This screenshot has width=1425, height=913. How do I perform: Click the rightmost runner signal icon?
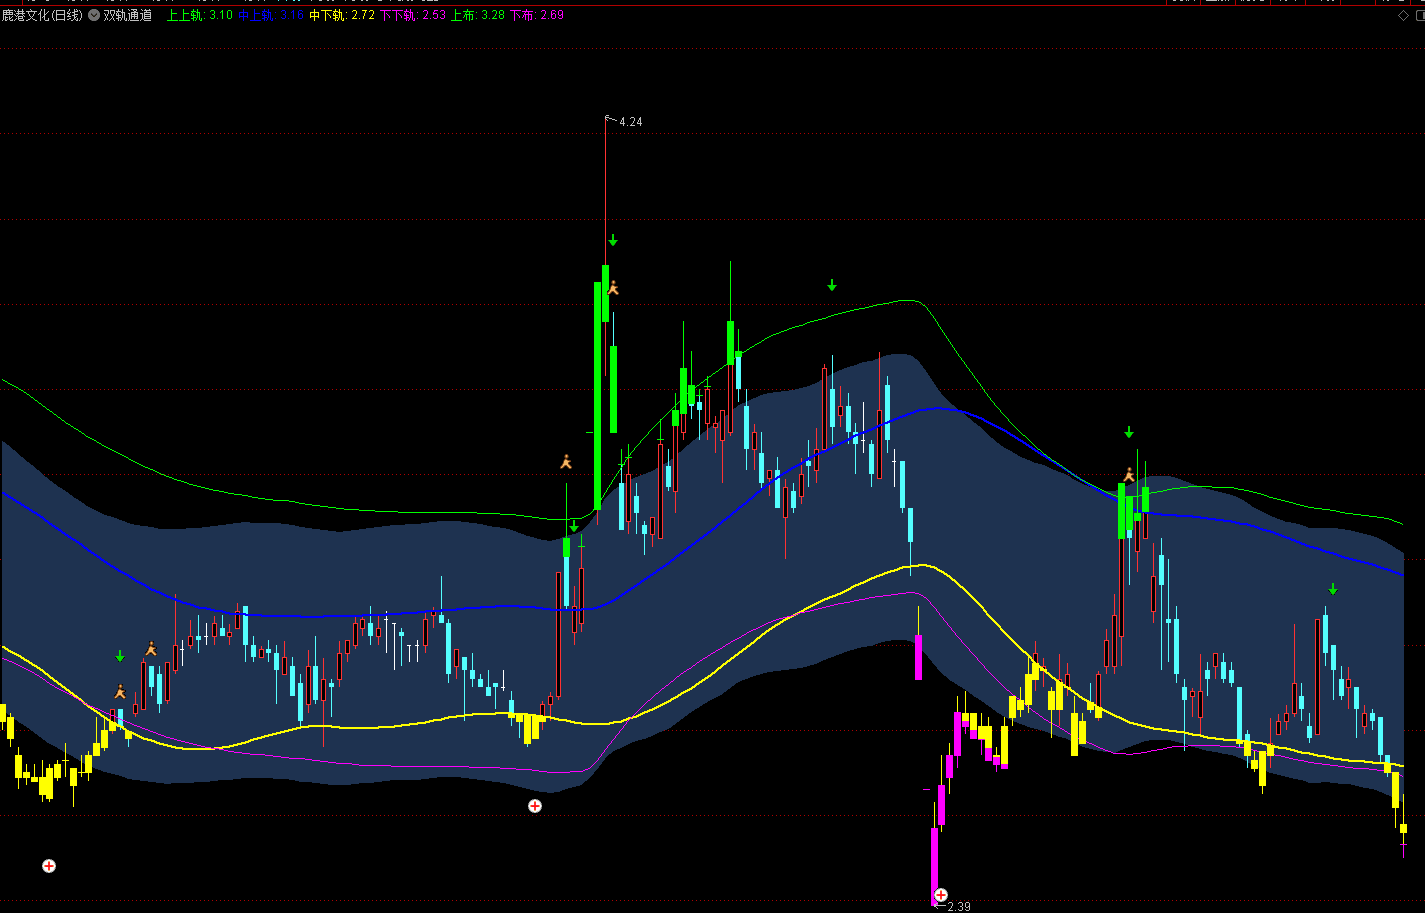coord(1129,474)
